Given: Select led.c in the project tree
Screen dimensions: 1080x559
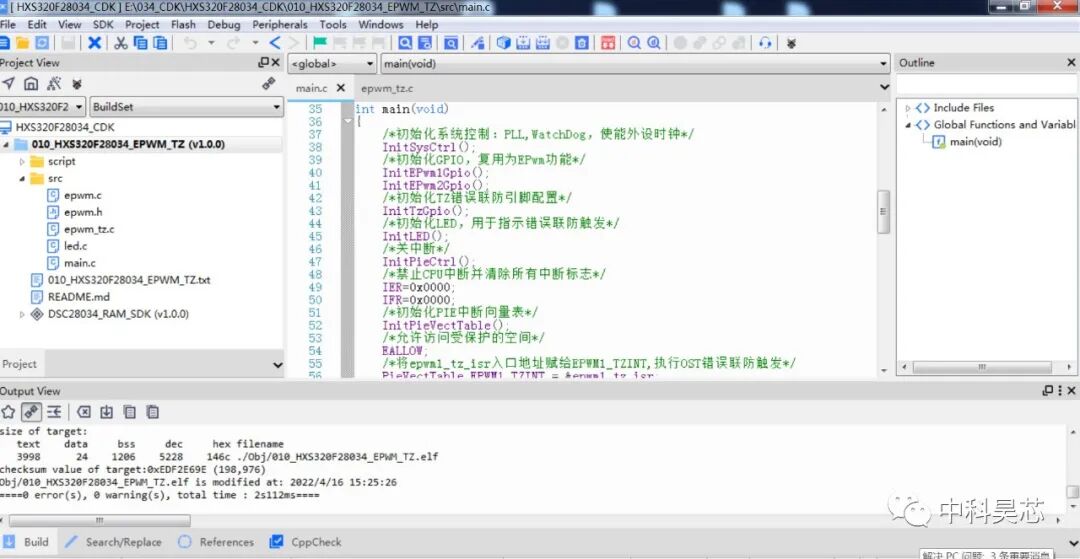Looking at the screenshot, I should click(76, 246).
